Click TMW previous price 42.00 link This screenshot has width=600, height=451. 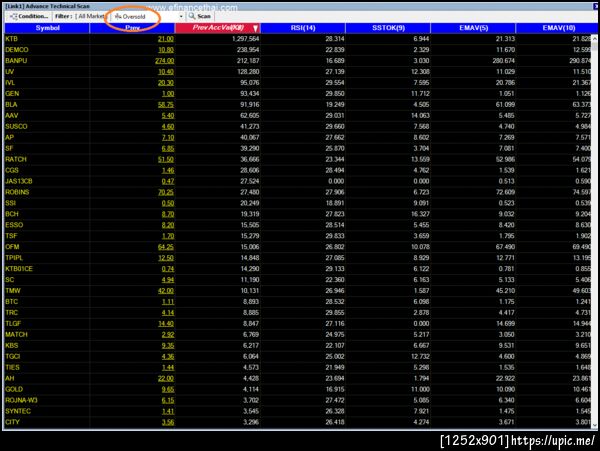coord(166,291)
